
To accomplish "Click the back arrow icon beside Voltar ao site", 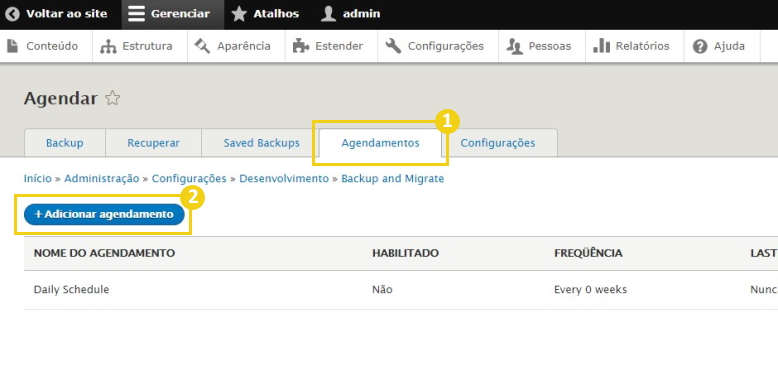I will click(12, 14).
